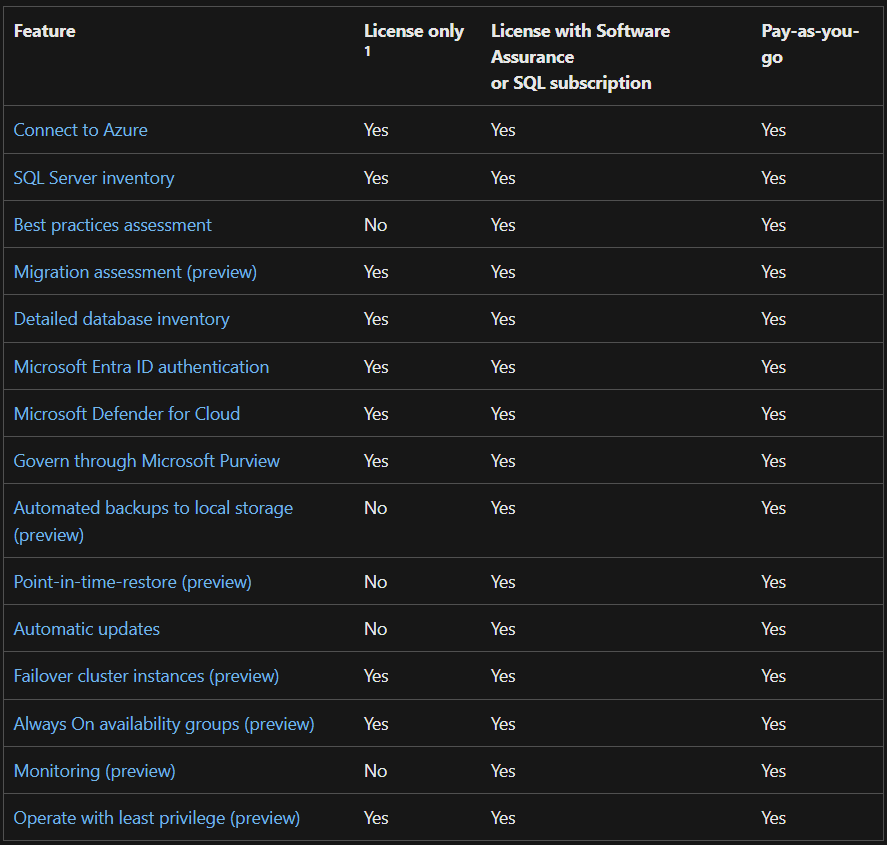Click the Monitoring (preview) link
Image resolution: width=887 pixels, height=845 pixels.
(x=94, y=771)
